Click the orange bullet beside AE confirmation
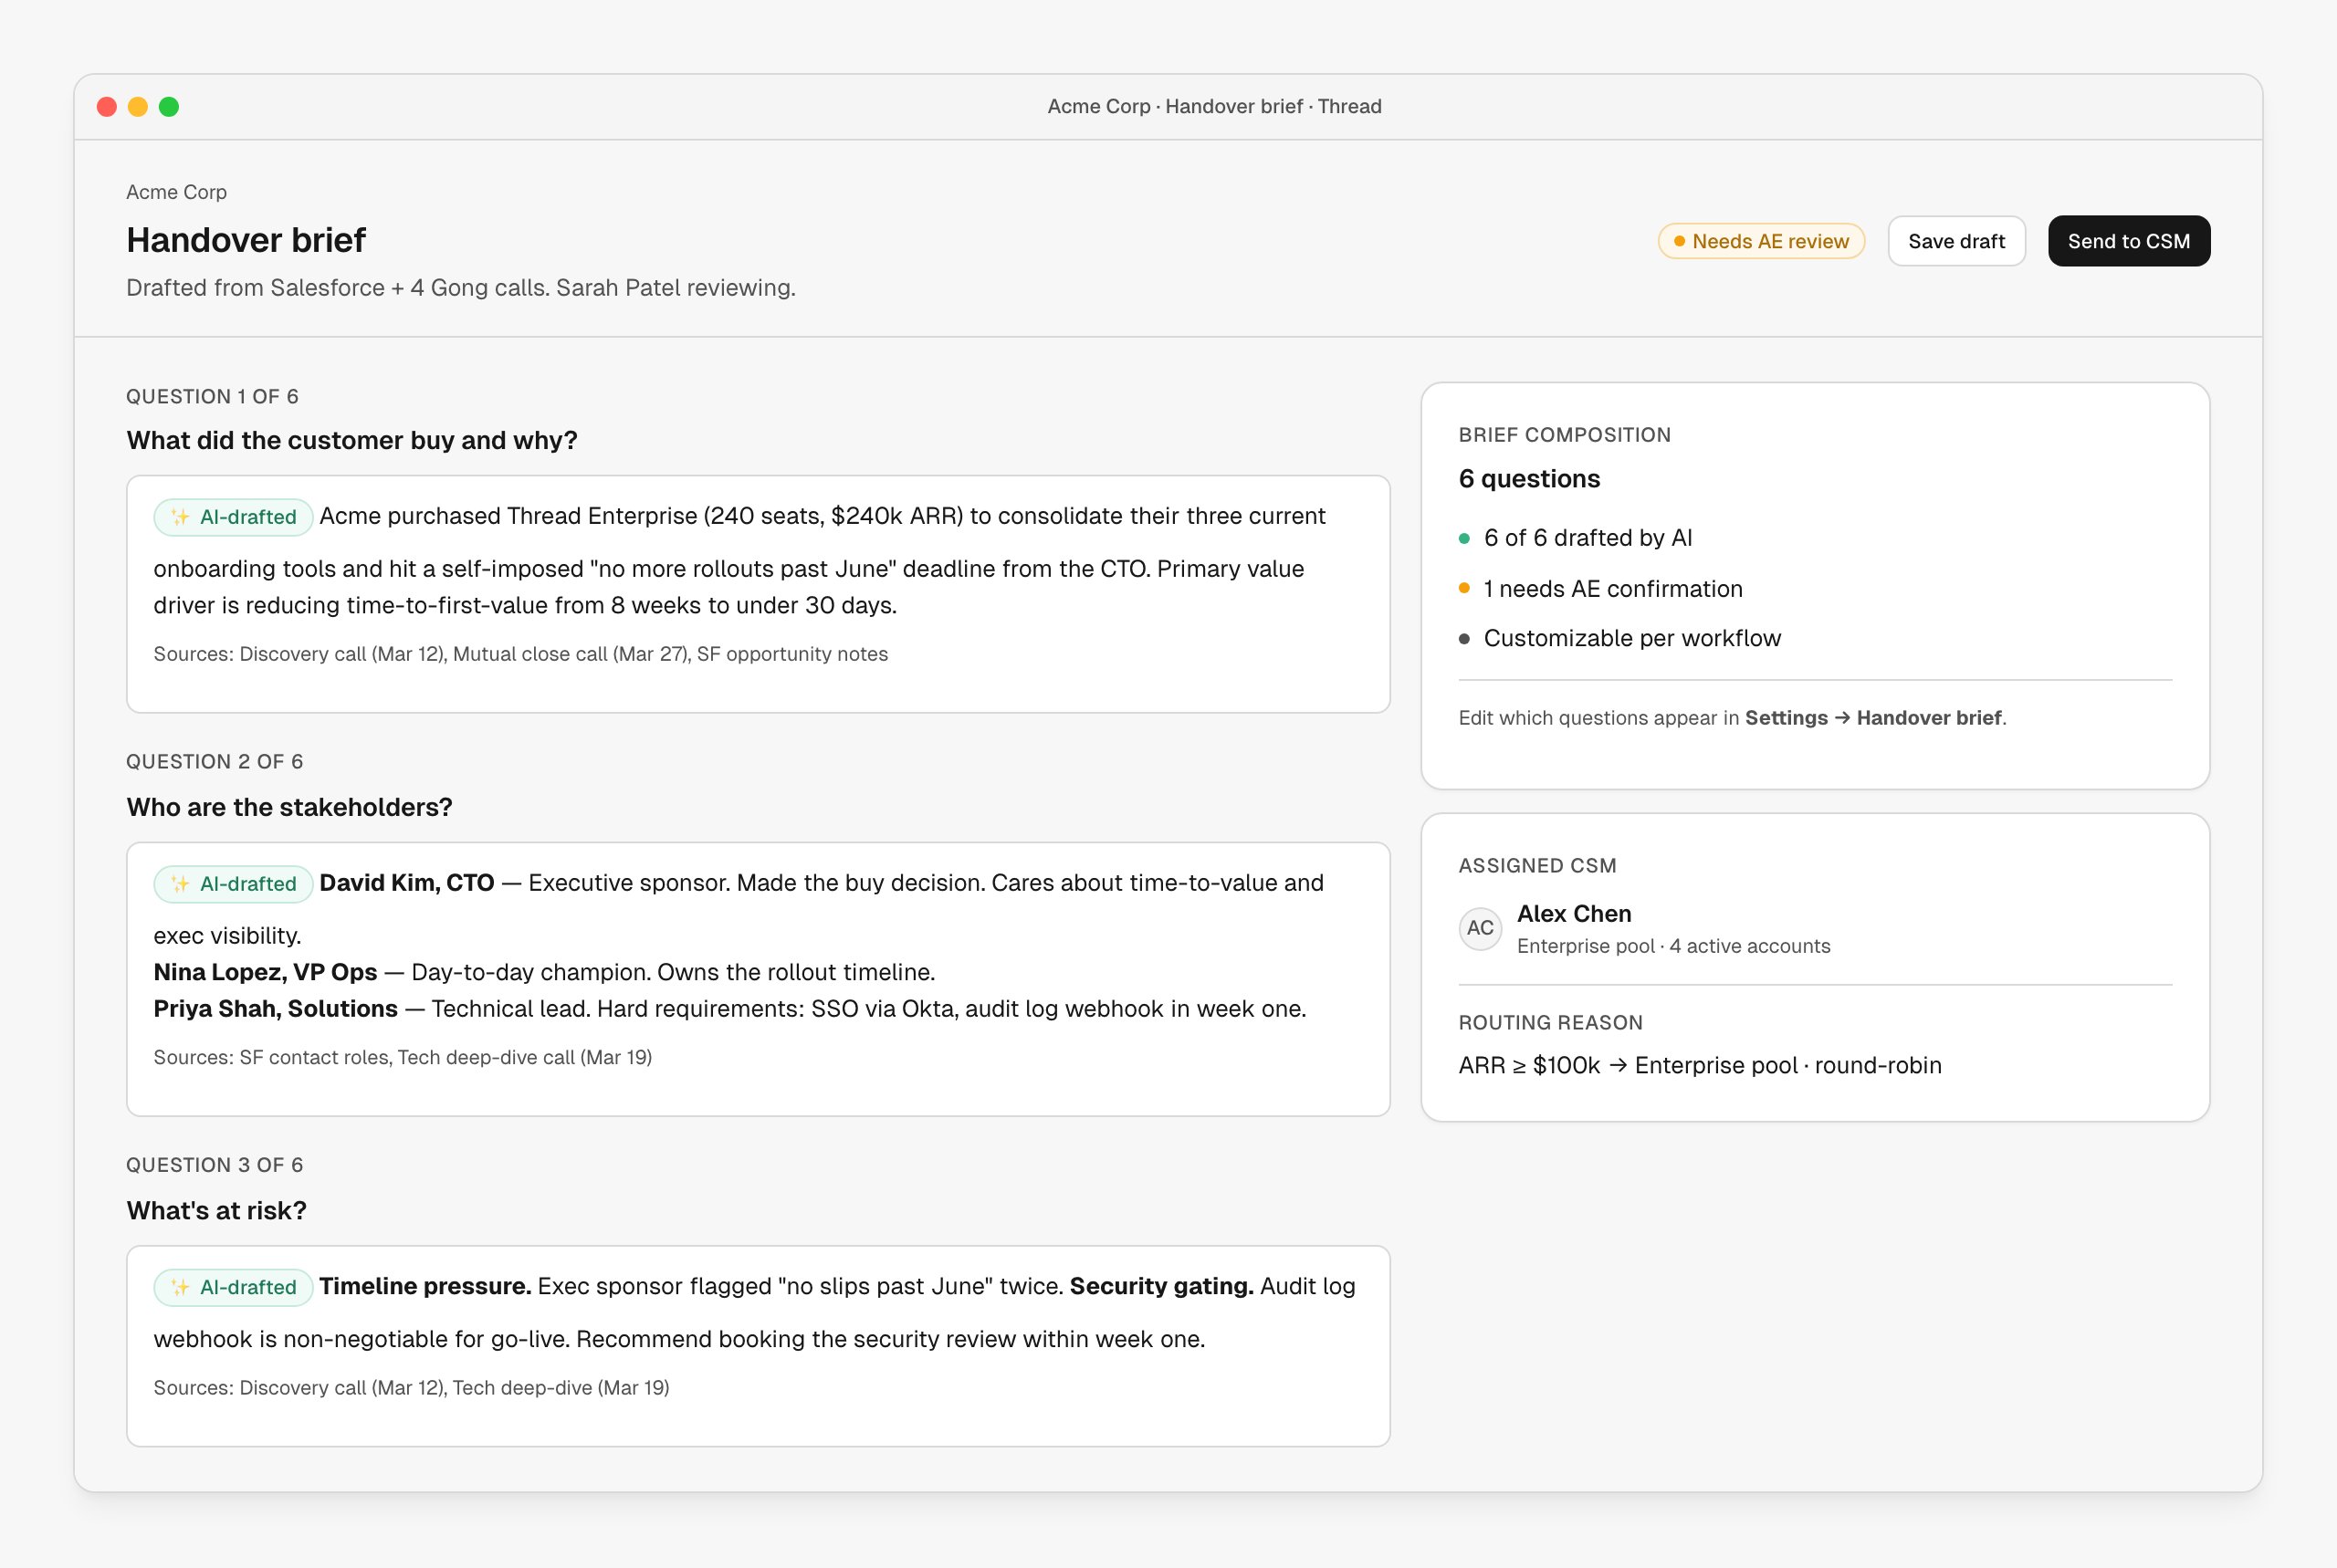Screen dimensions: 2337x1568 [x=1464, y=588]
